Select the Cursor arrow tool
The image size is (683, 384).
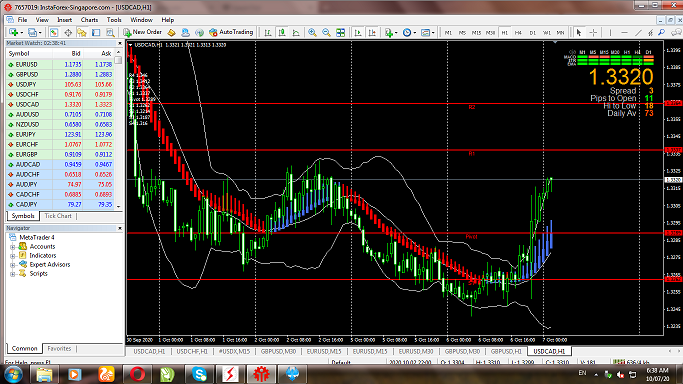(x=579, y=32)
